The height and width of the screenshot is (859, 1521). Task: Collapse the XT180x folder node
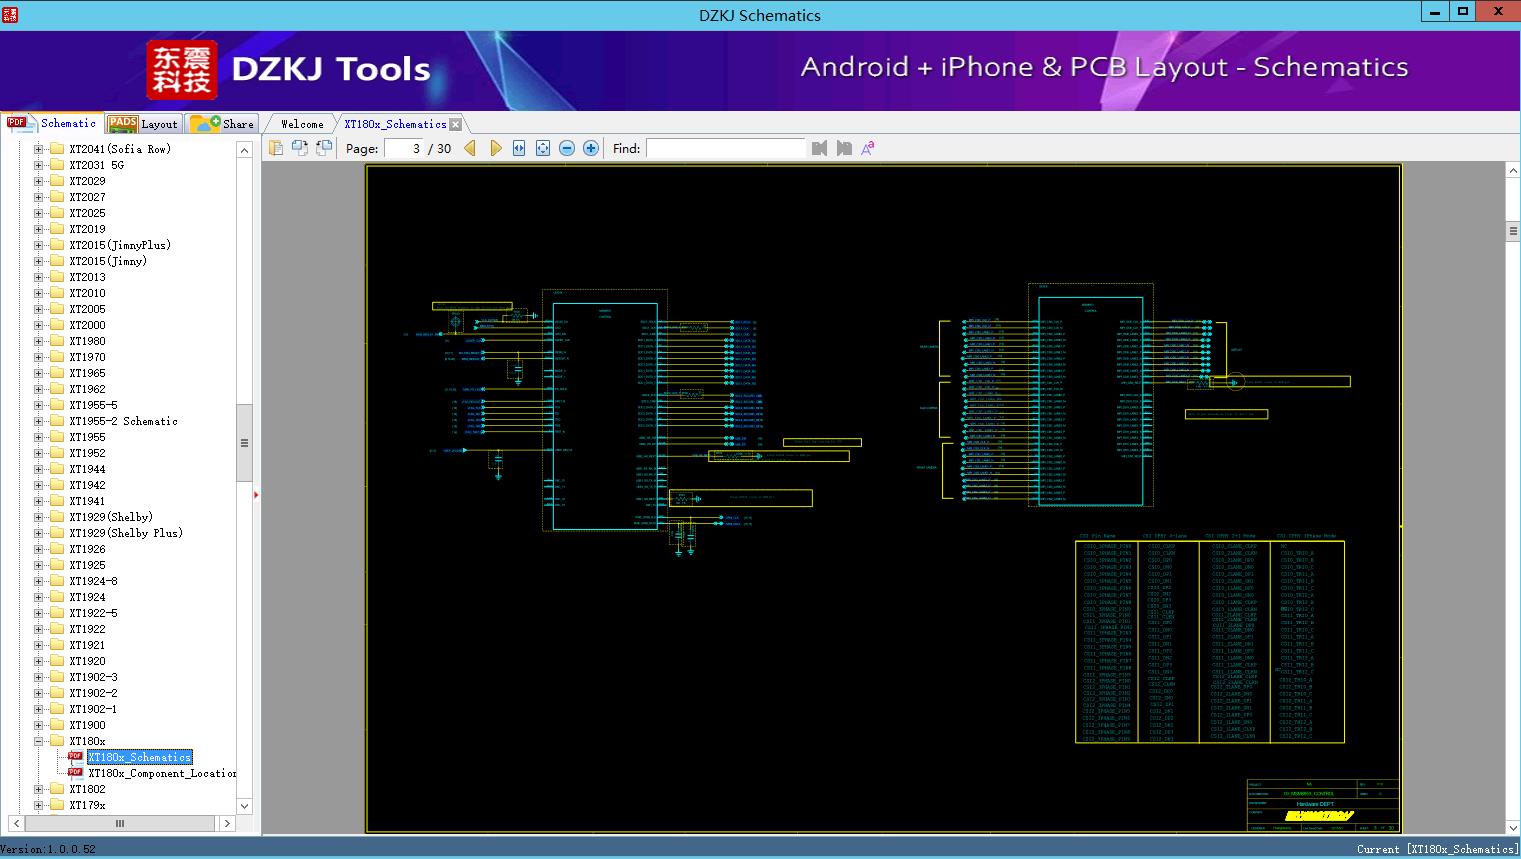[x=38, y=741]
